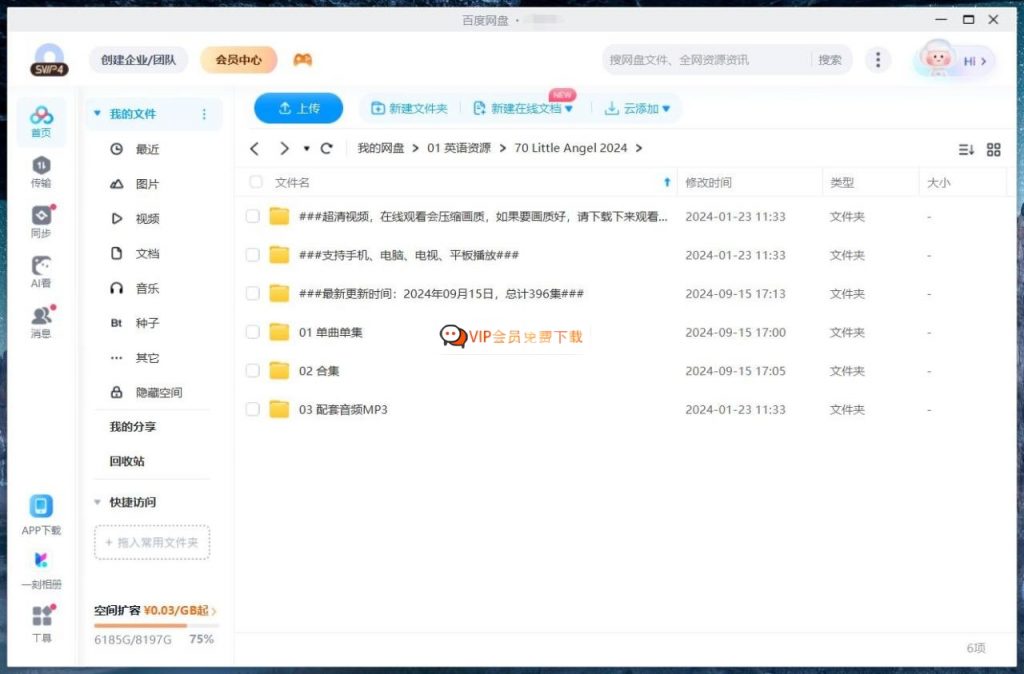Click the 70 Little Angel 2024 breadcrumb
Image resolution: width=1024 pixels, height=674 pixels.
pyautogui.click(x=571, y=148)
